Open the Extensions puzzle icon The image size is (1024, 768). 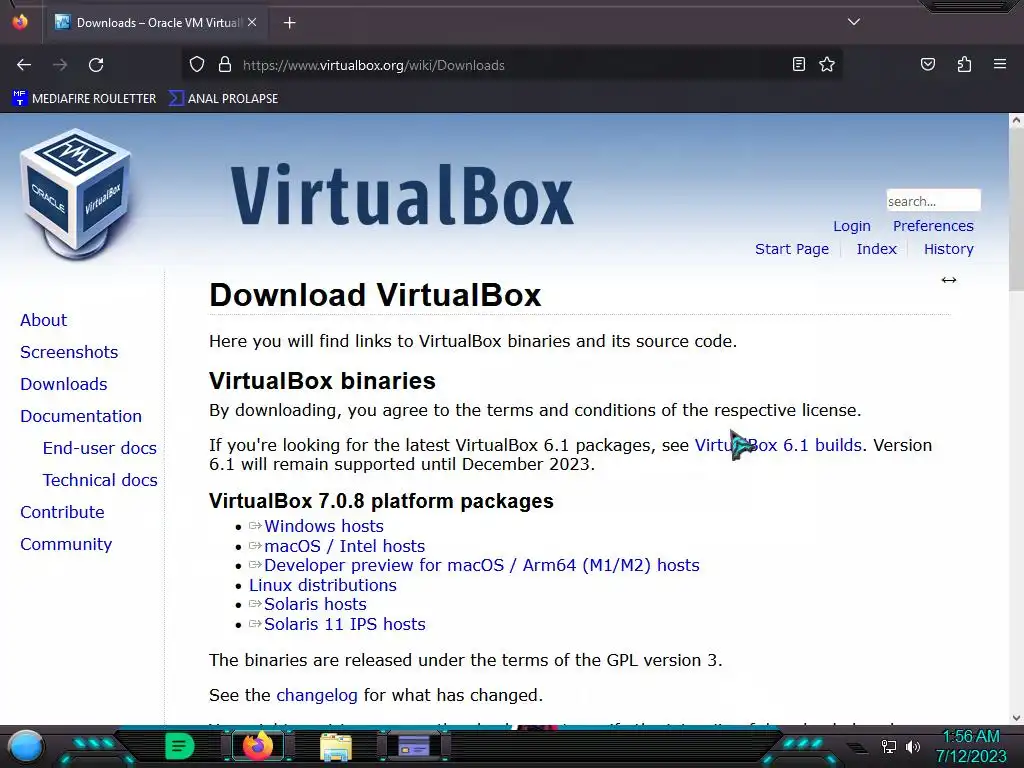pyautogui.click(x=964, y=65)
